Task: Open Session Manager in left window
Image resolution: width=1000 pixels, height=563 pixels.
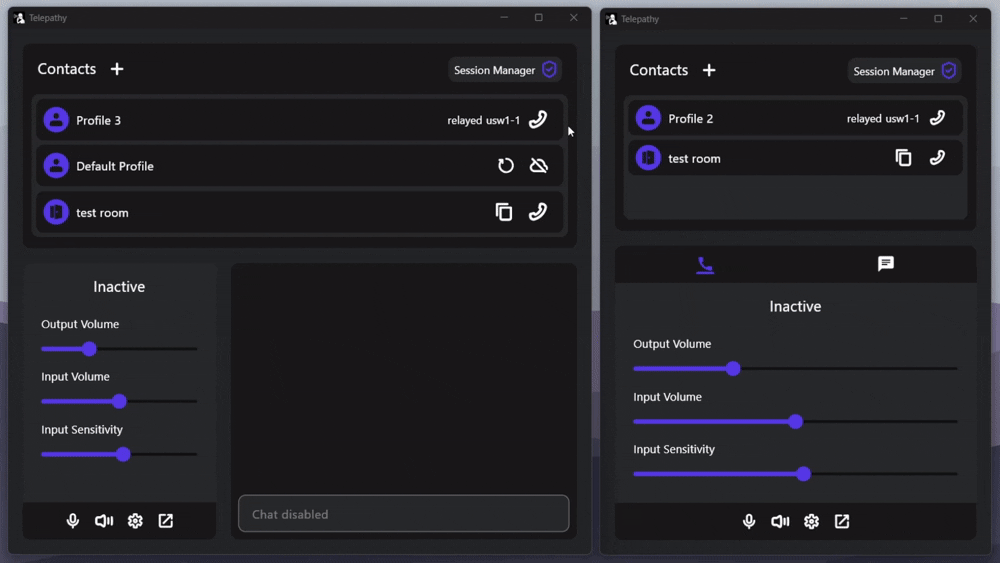Action: 504,69
